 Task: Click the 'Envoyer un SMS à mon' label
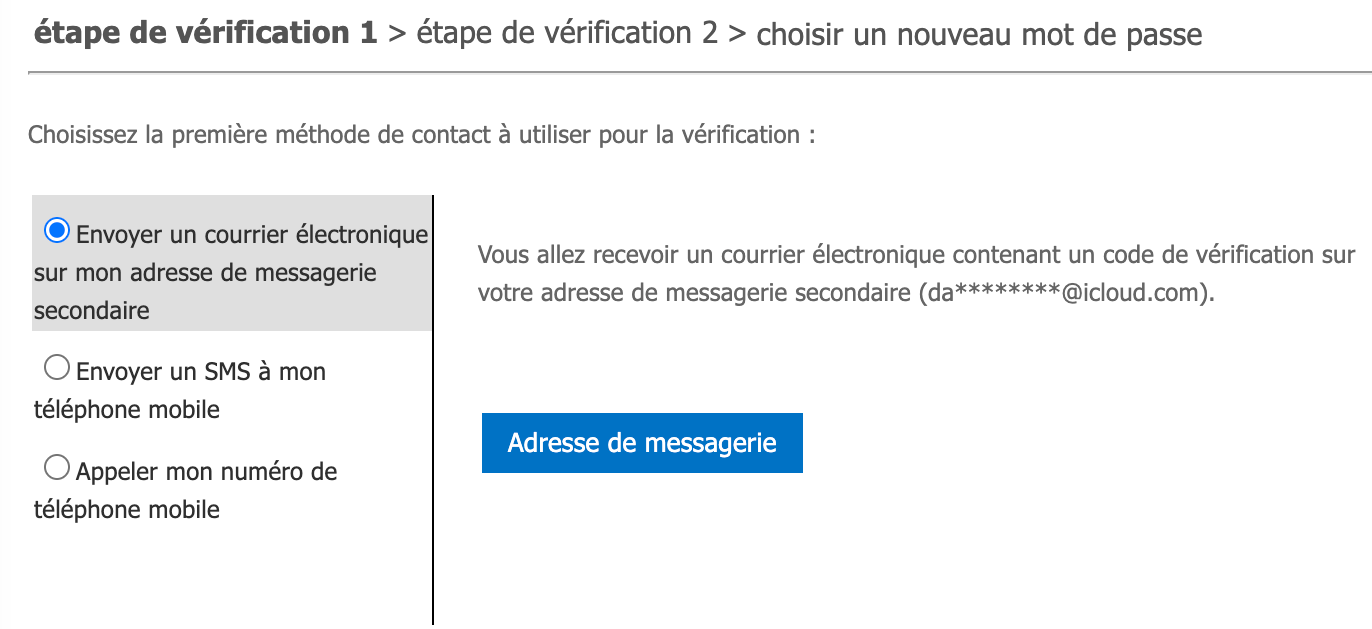click(x=201, y=372)
